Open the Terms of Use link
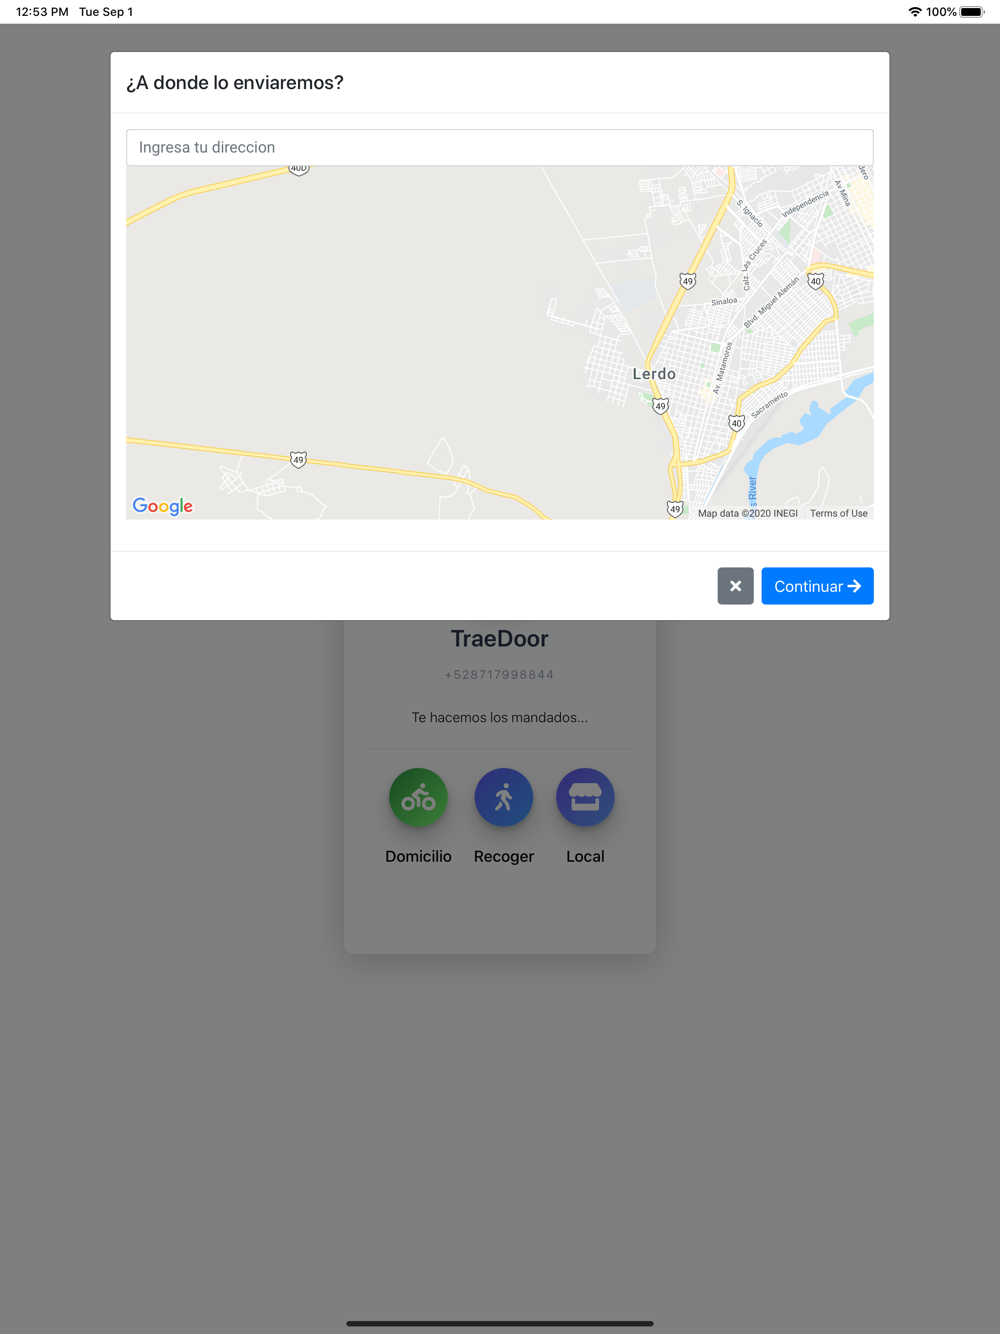 (x=839, y=513)
